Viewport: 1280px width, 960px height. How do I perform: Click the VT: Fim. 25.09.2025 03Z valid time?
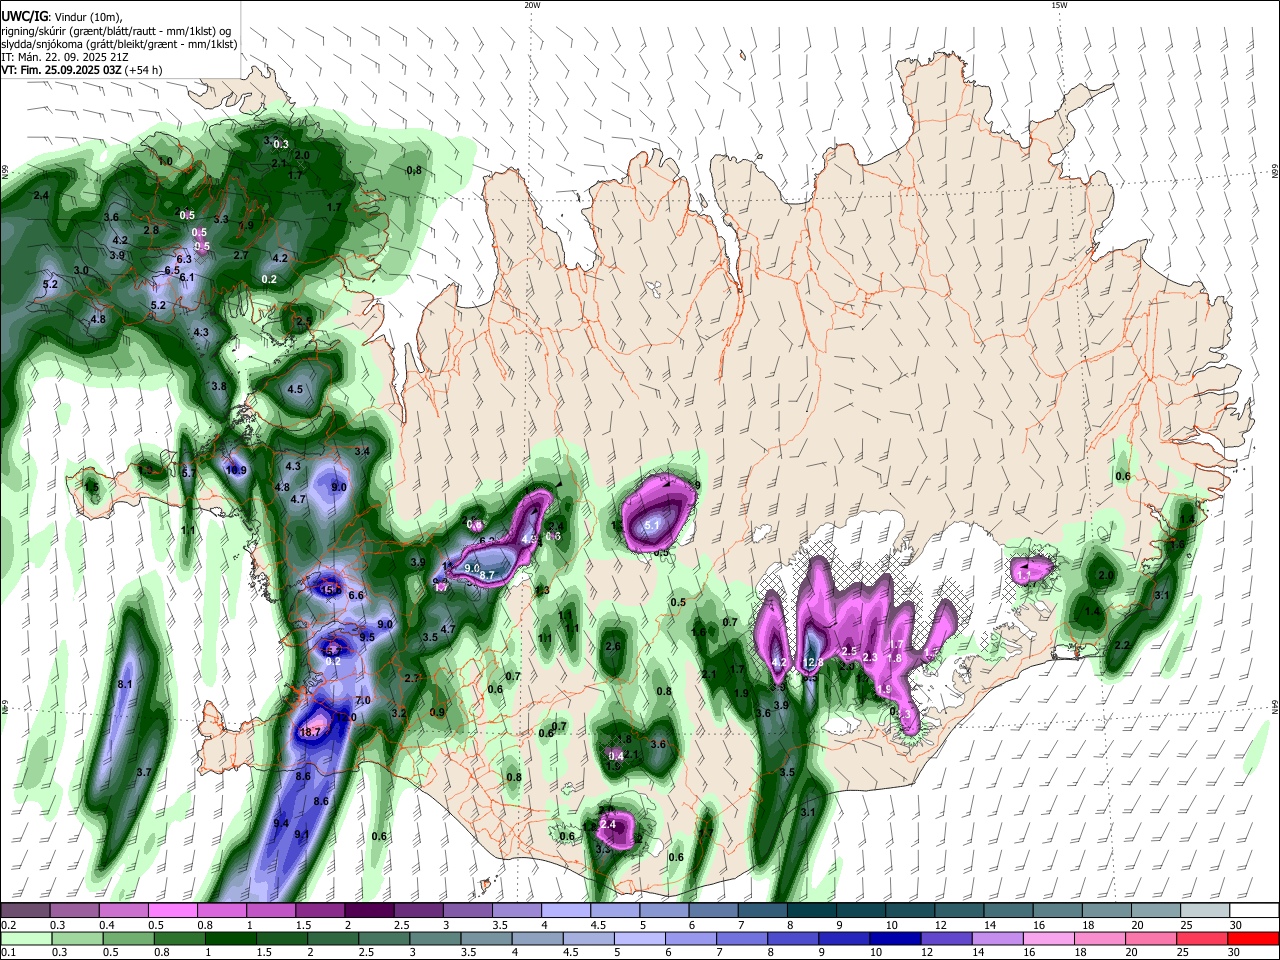point(62,70)
